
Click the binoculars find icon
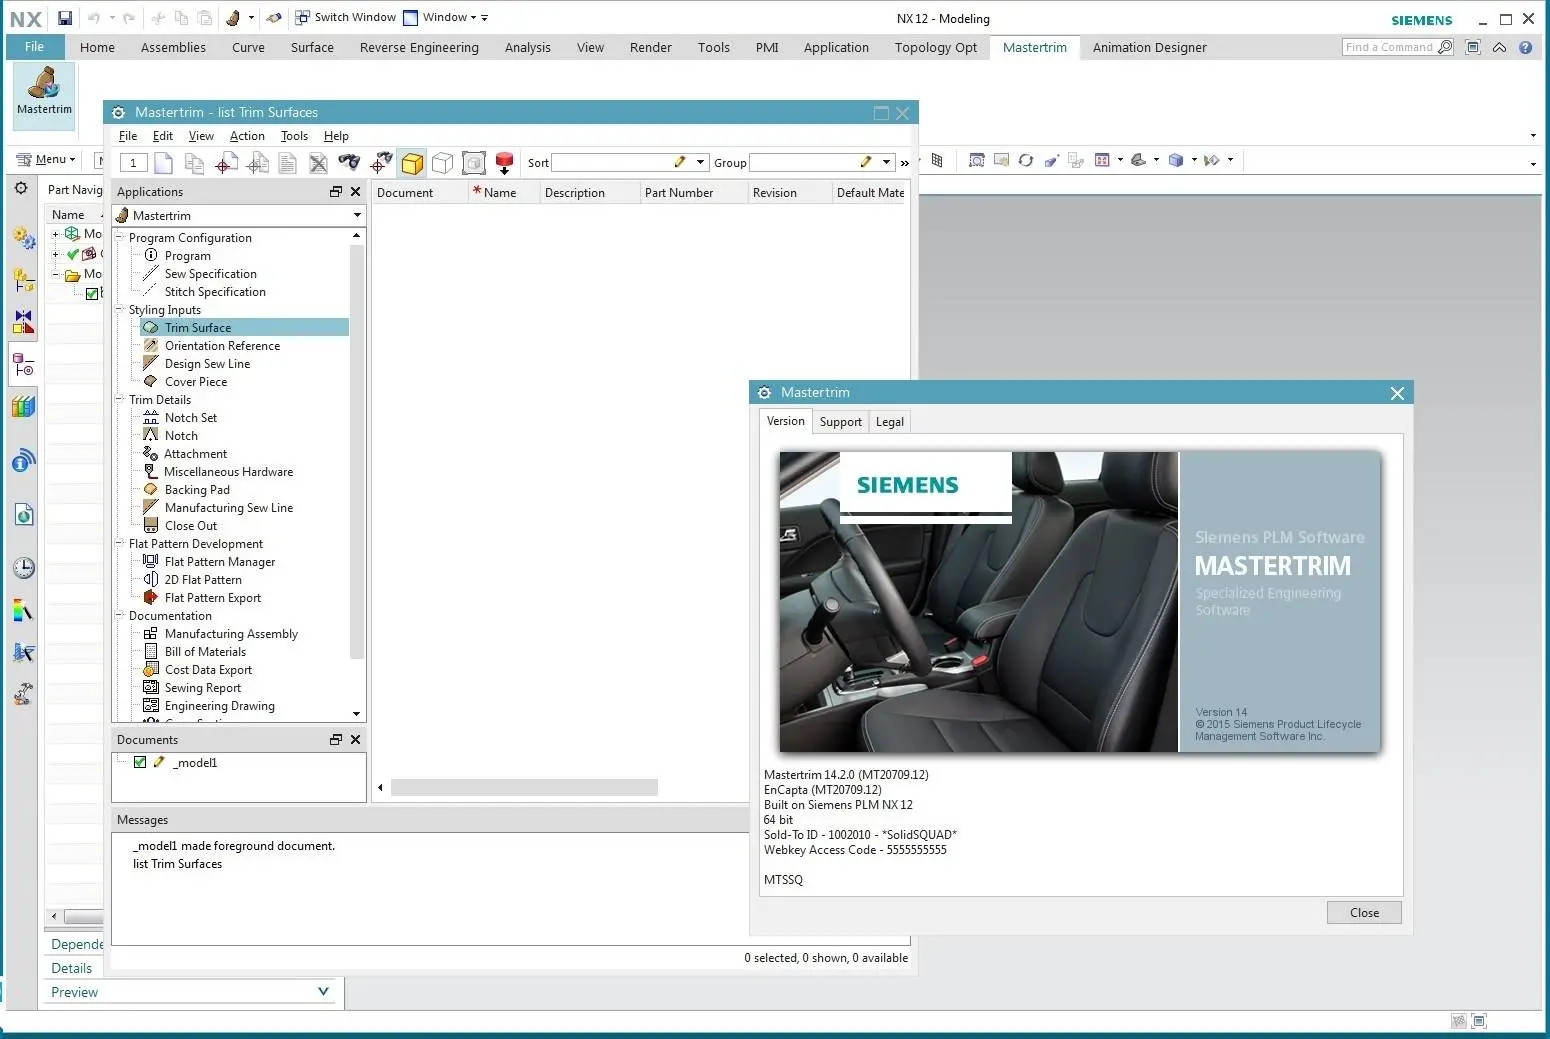tap(348, 162)
